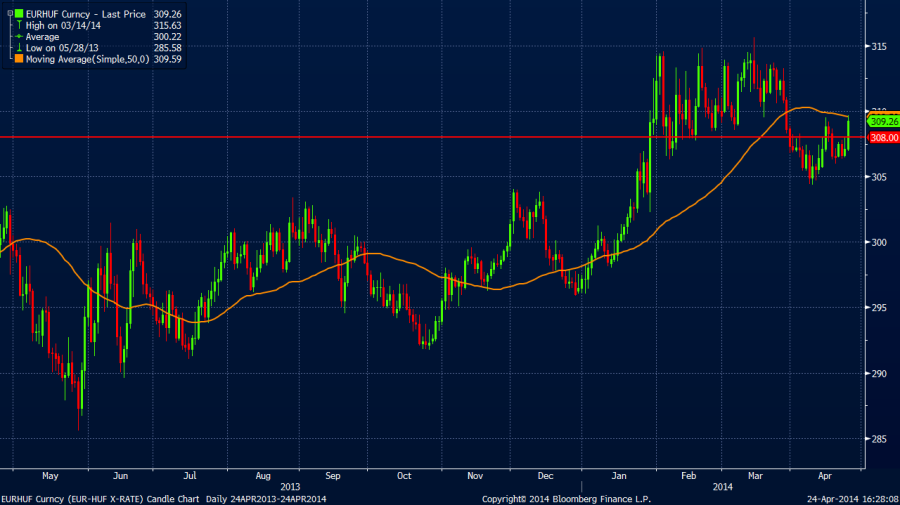Select the red 308.00 price level tag
900x505 pixels.
click(x=880, y=138)
